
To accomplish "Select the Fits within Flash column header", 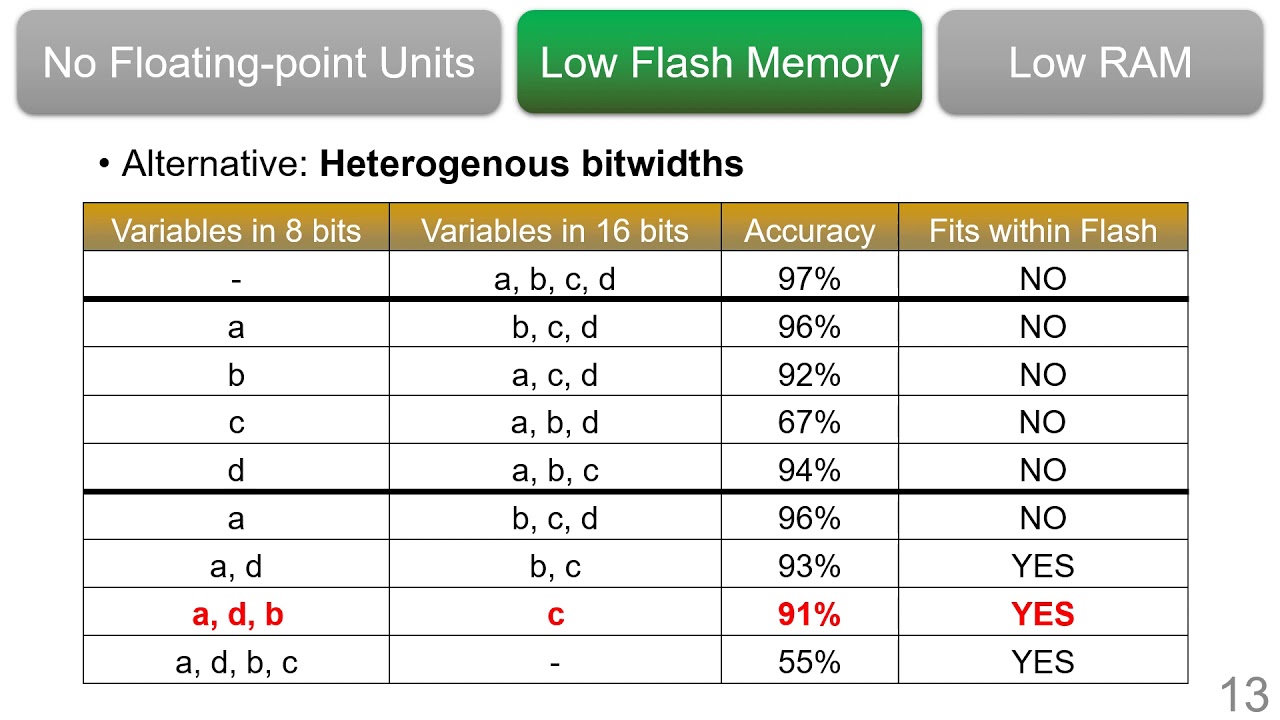I will (1043, 231).
